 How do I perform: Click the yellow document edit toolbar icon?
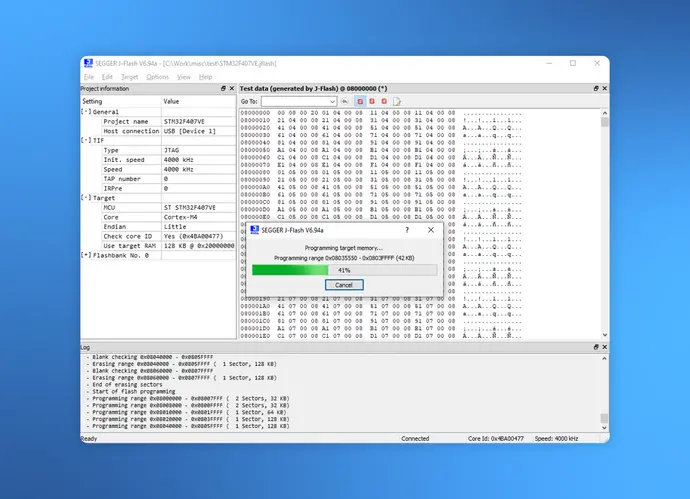point(397,101)
